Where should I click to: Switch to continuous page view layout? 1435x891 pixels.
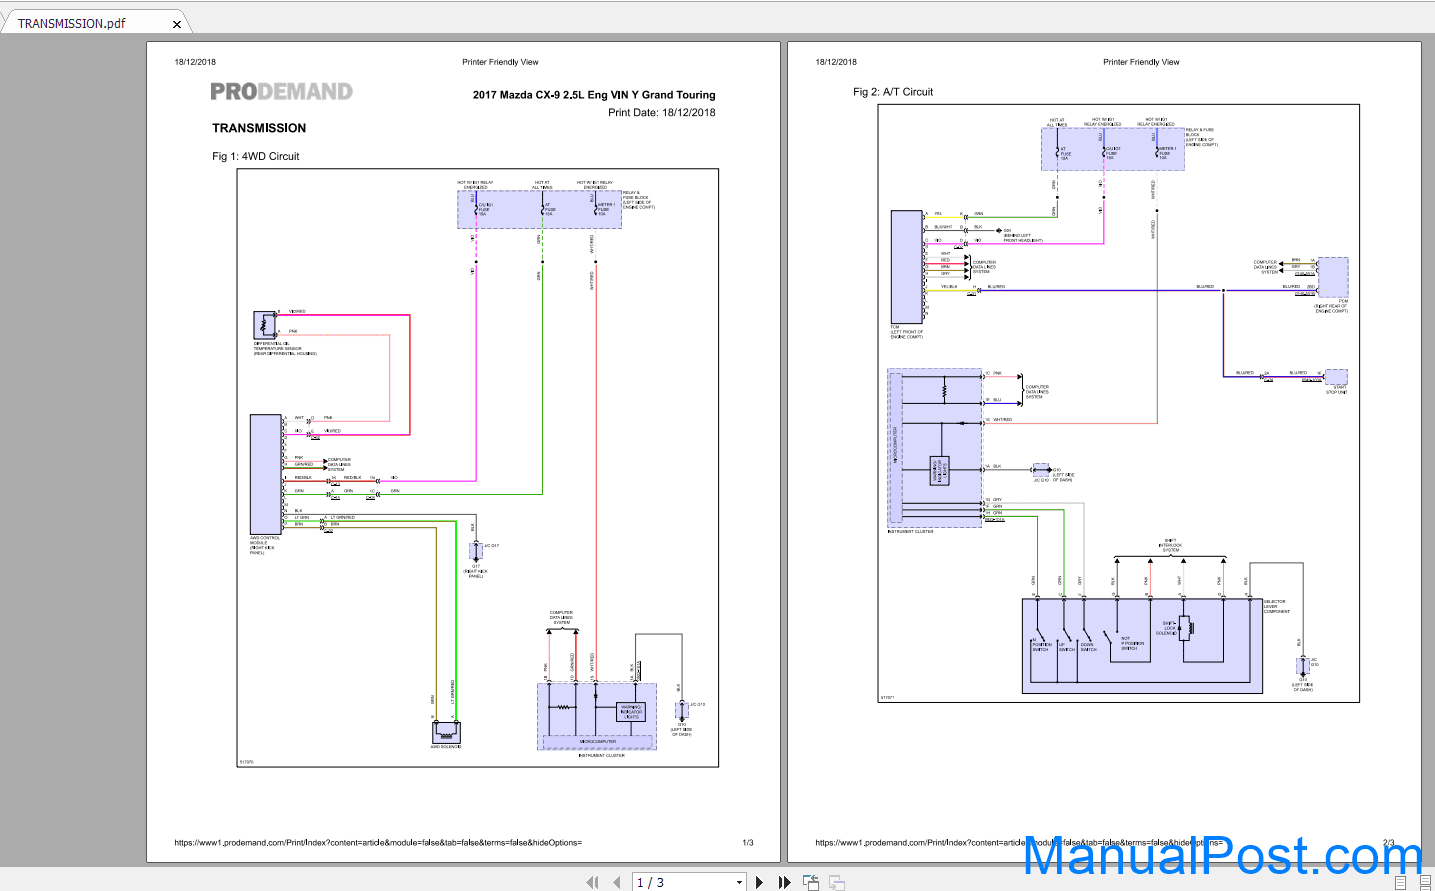tap(1424, 882)
